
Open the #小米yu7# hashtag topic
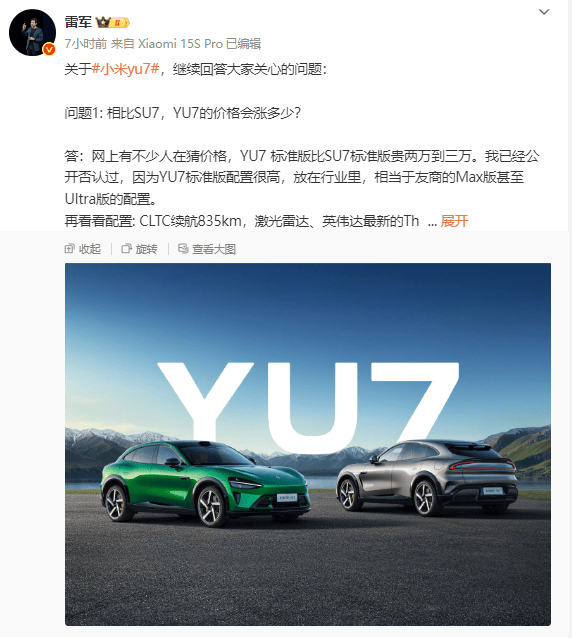(x=125, y=69)
